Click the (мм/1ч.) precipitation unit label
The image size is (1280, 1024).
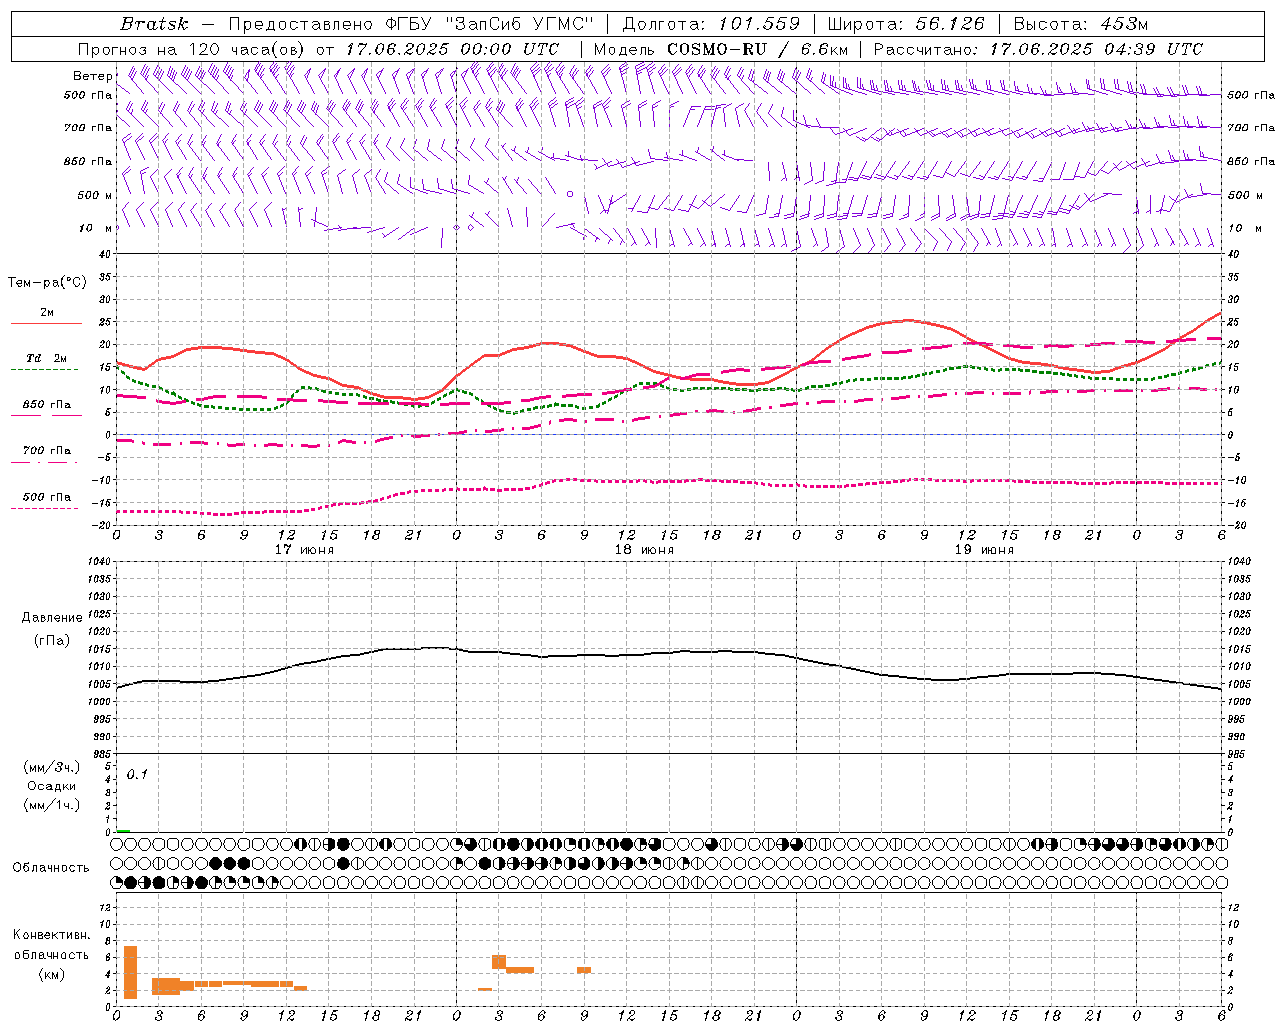pos(52,805)
